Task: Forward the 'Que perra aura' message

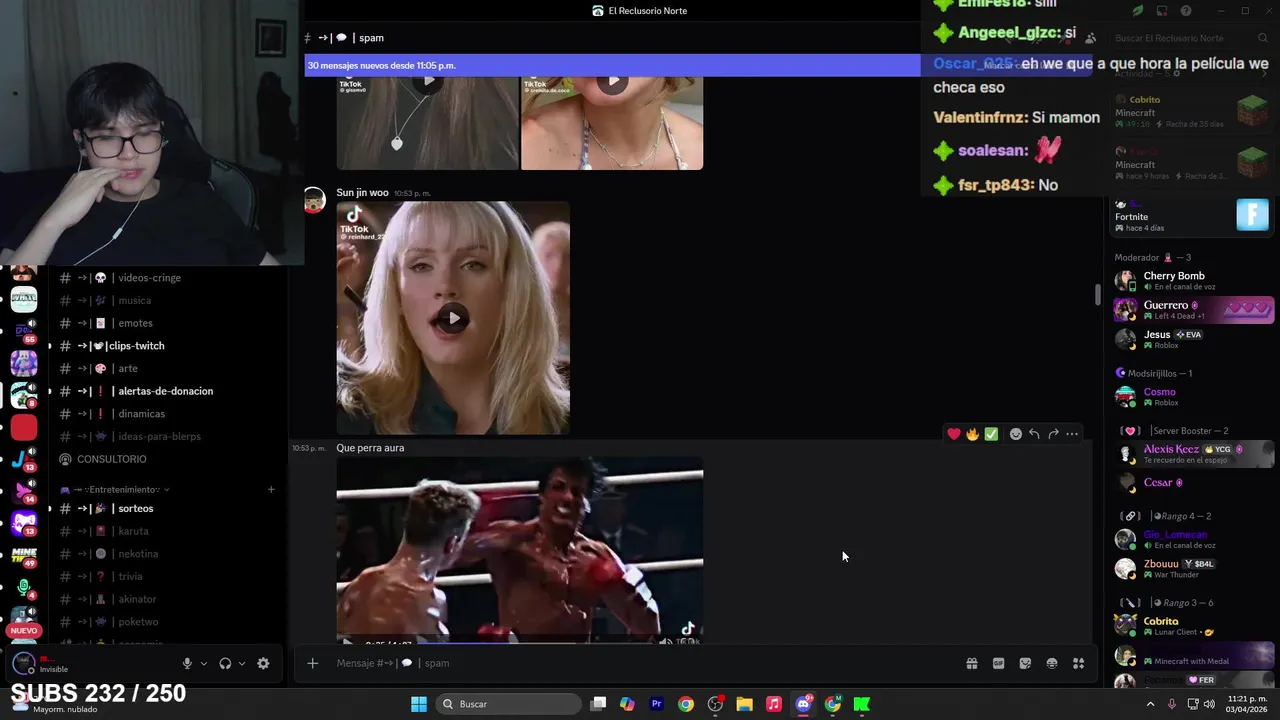Action: coord(1053,434)
